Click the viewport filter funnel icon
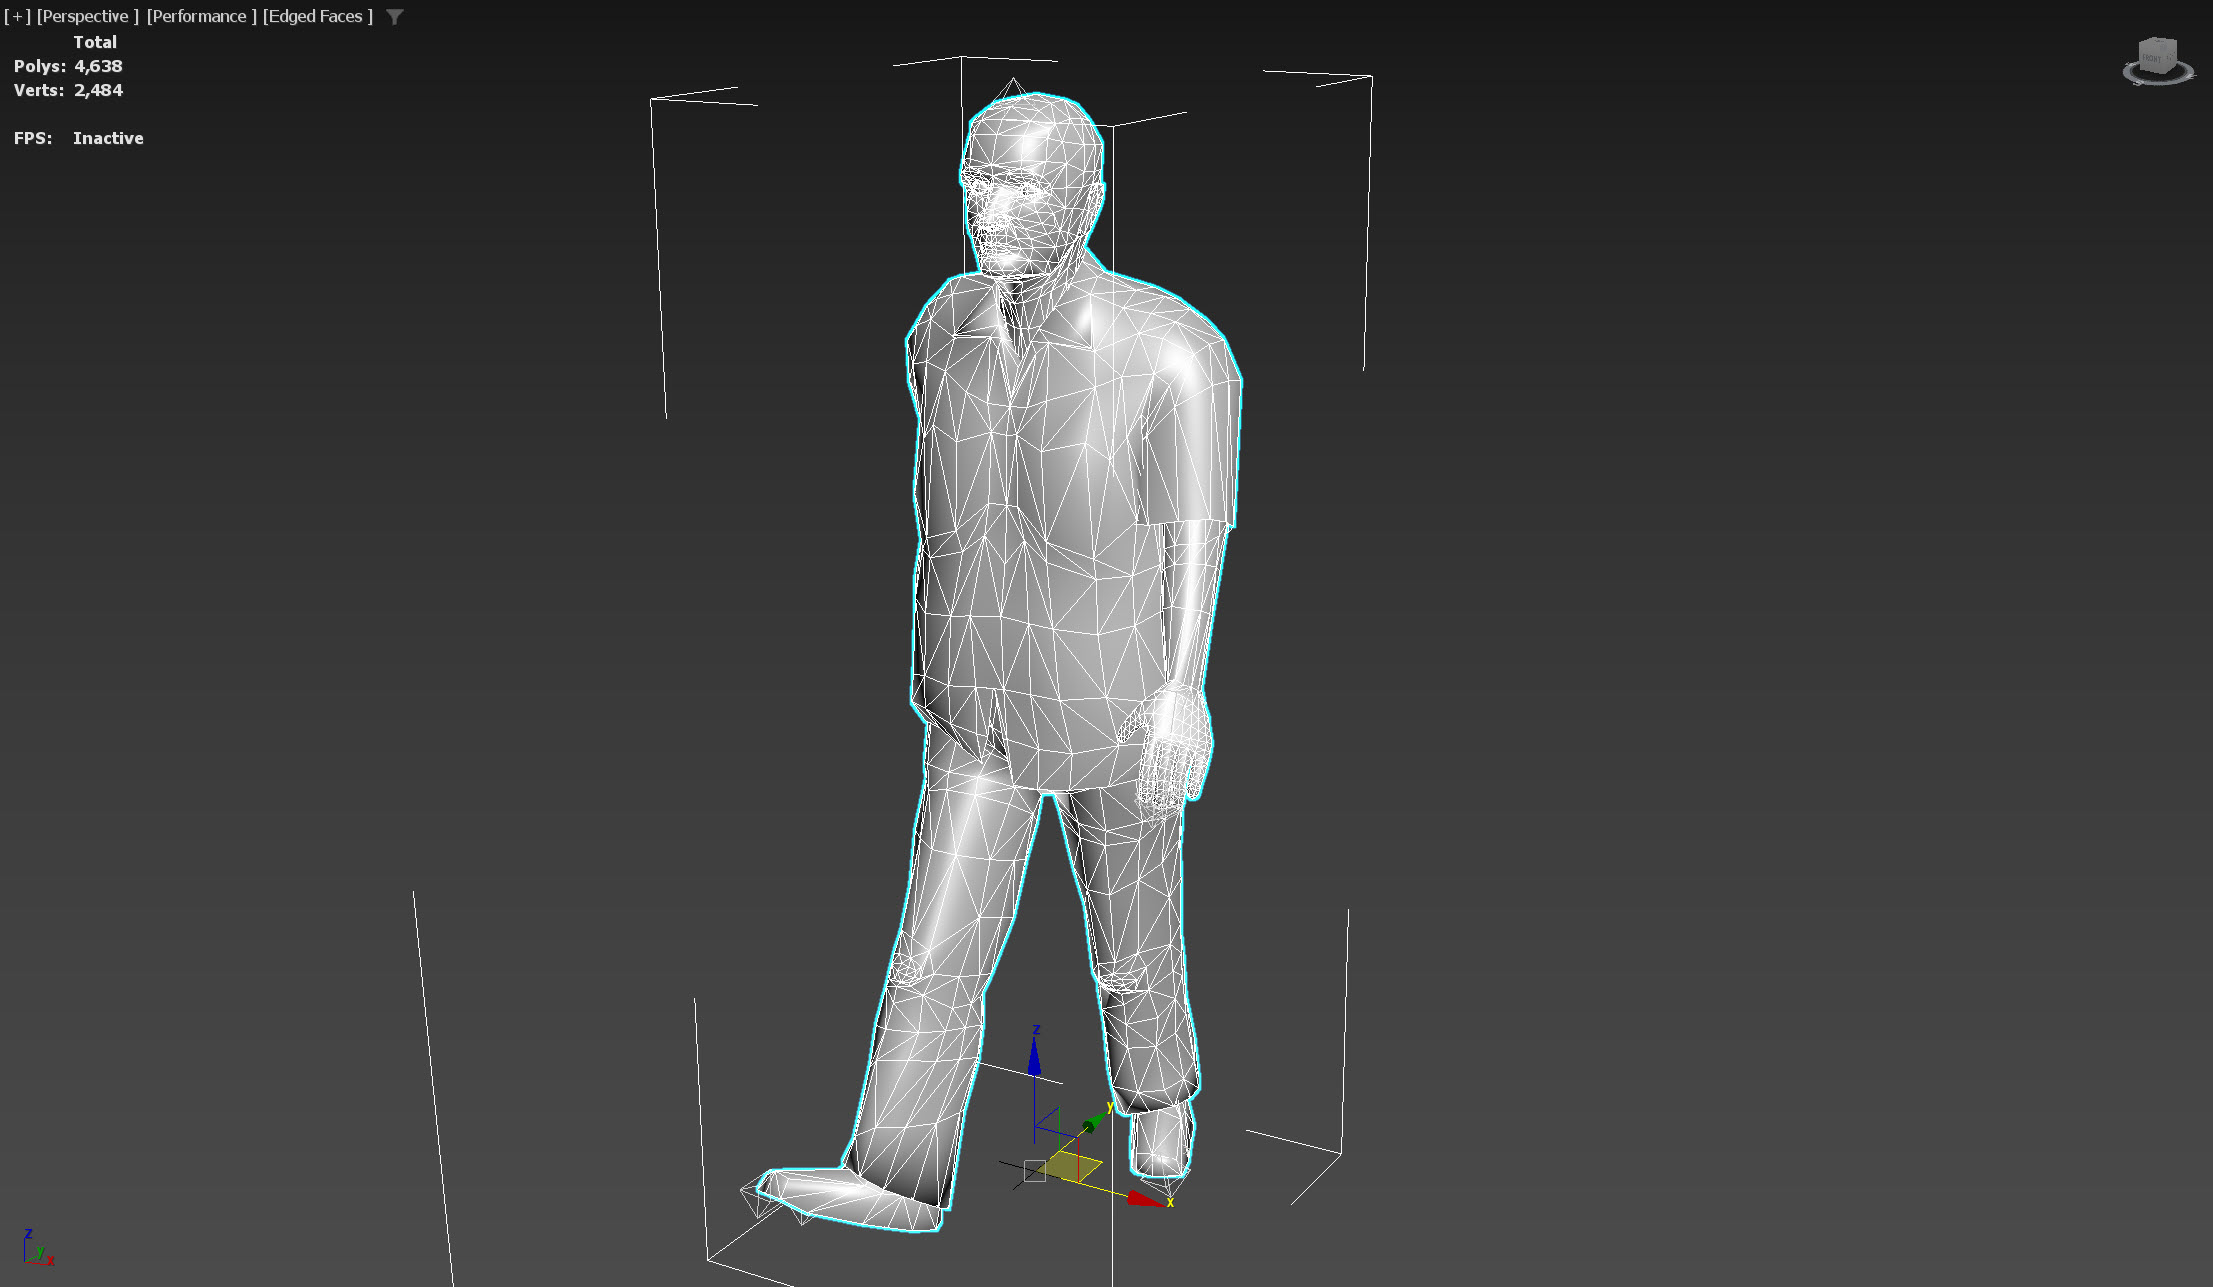Viewport: 2213px width, 1287px height. pyautogui.click(x=395, y=17)
